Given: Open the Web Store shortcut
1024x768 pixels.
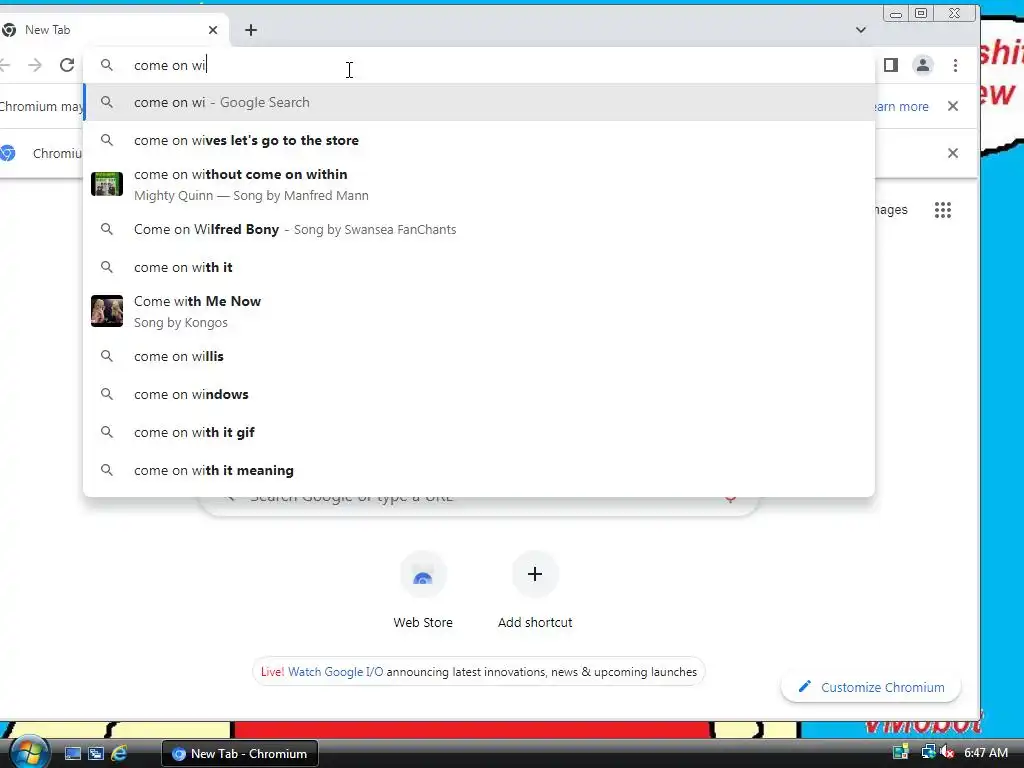Looking at the screenshot, I should click(423, 590).
